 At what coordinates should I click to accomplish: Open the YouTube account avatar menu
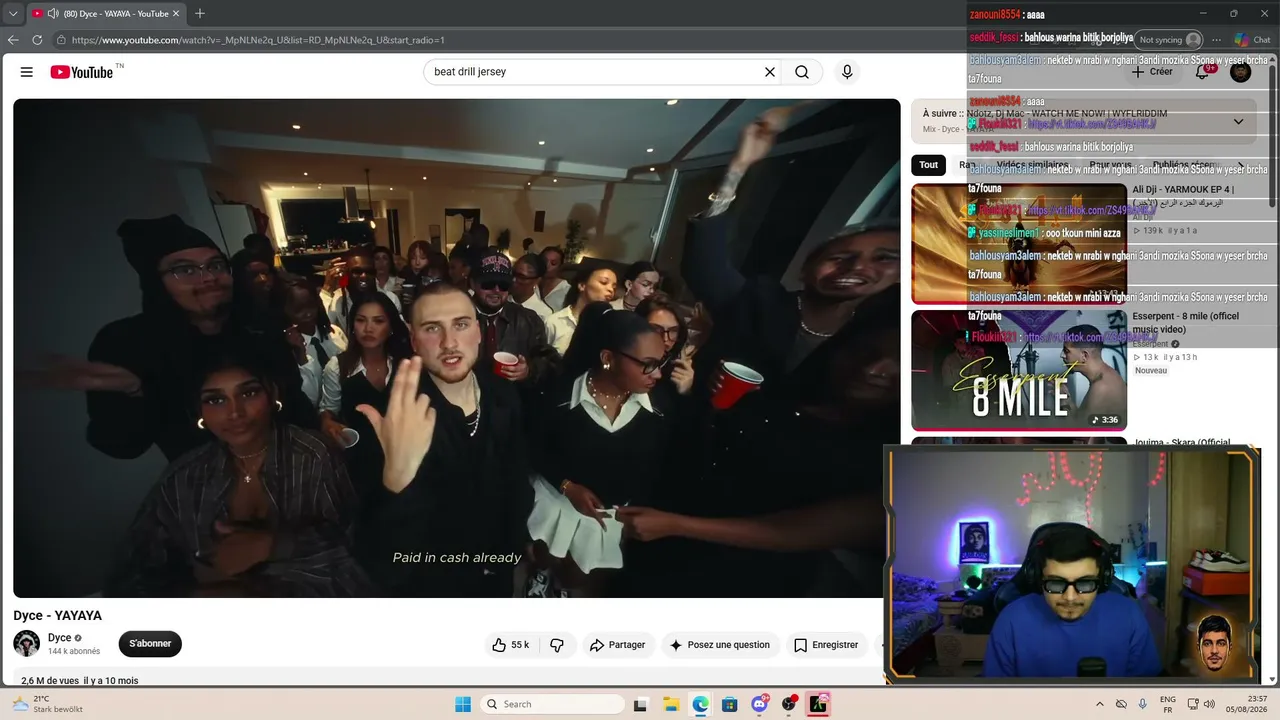1240,72
